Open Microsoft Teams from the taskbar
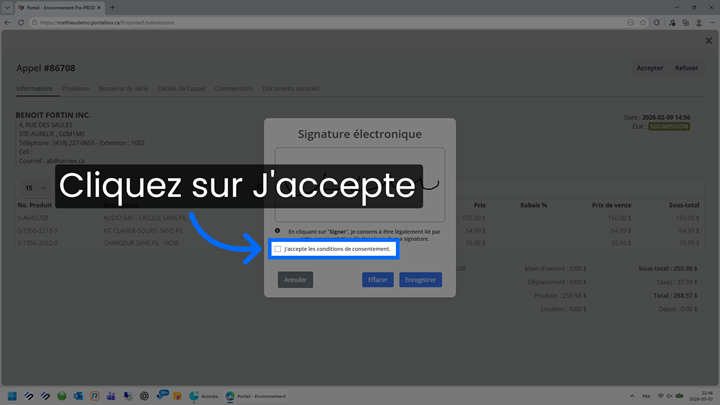 tap(111, 396)
